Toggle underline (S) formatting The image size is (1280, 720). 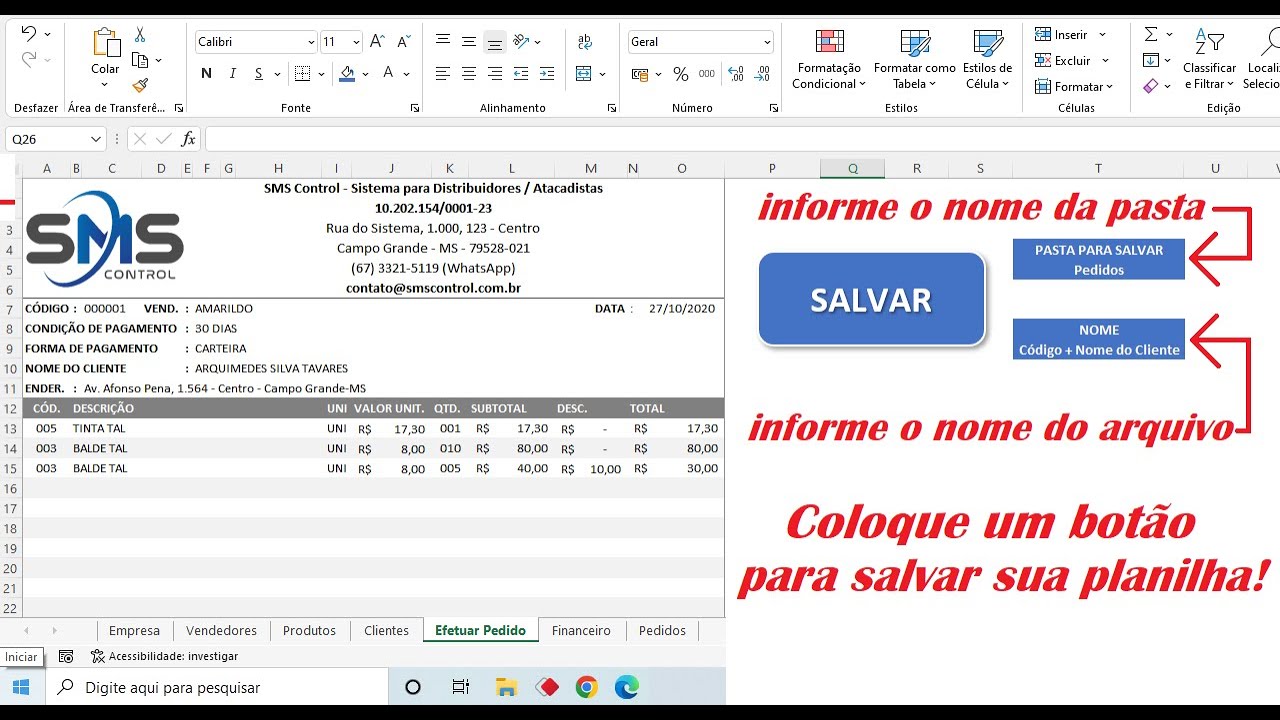[259, 73]
